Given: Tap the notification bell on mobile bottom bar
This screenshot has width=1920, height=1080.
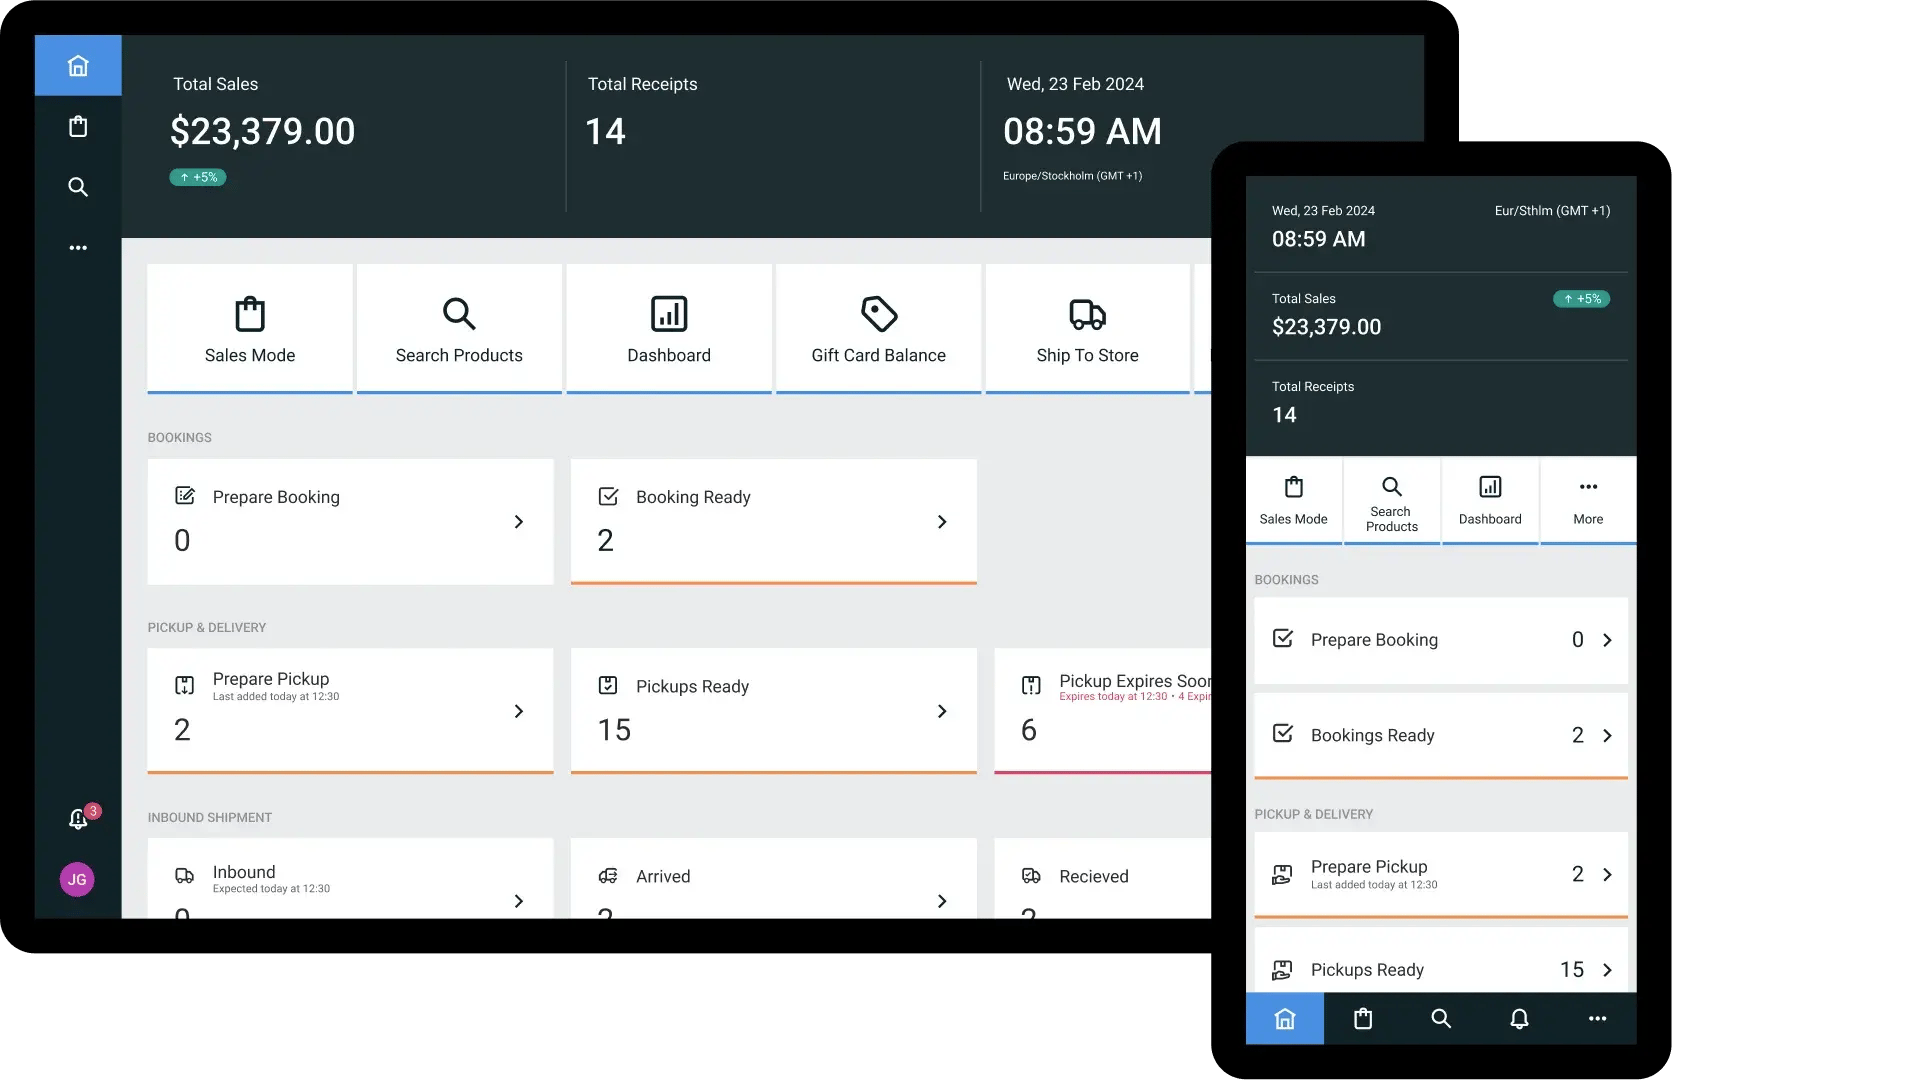Looking at the screenshot, I should pyautogui.click(x=1519, y=1019).
